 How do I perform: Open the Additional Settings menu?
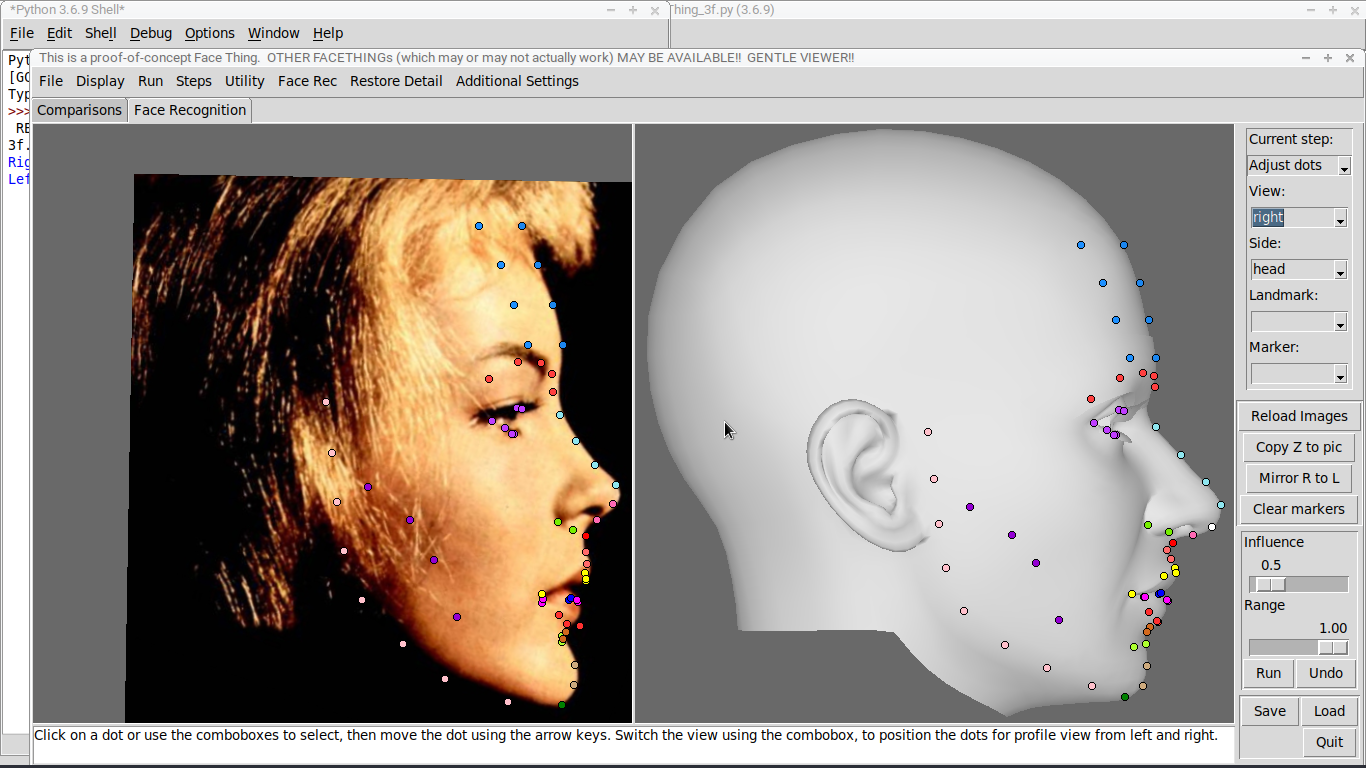pos(517,81)
